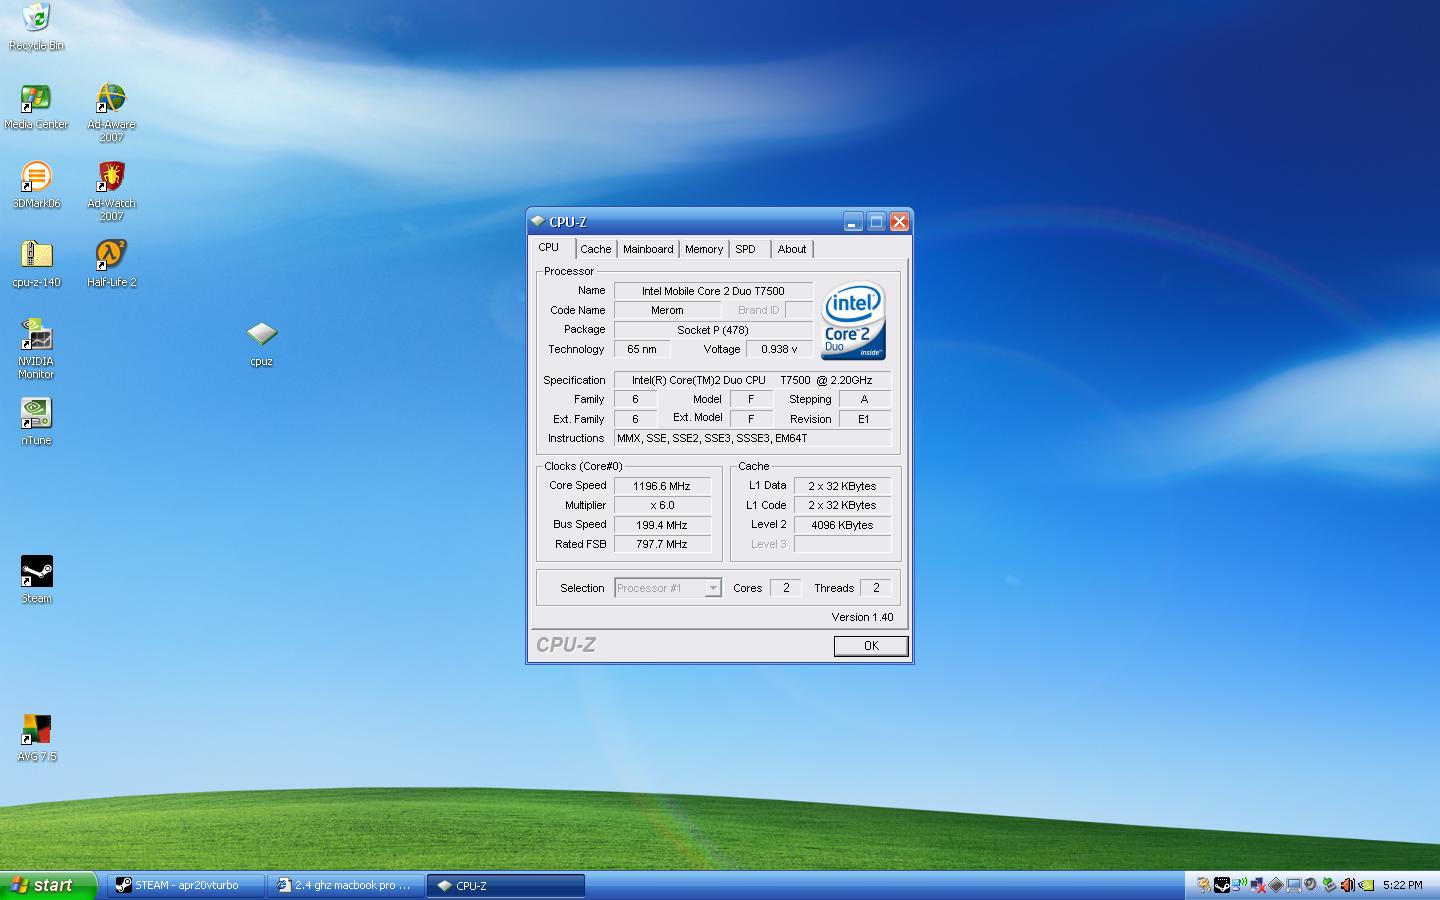Open Ad-Aware 2007 shortcut
The image size is (1440, 900).
pos(111,113)
